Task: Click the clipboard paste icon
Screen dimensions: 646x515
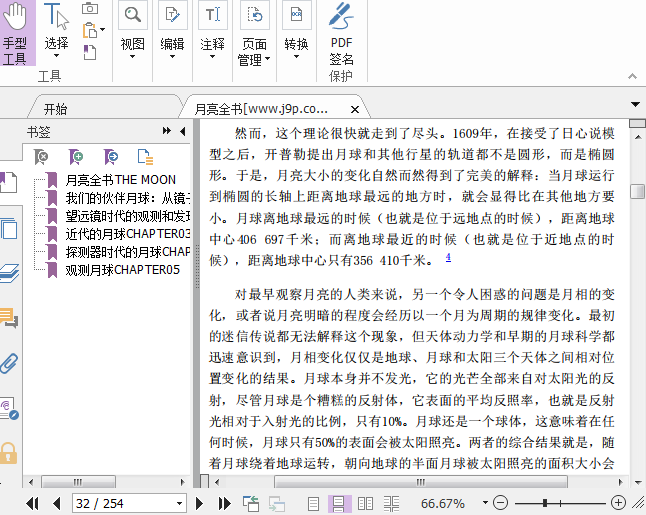Action: tap(90, 30)
